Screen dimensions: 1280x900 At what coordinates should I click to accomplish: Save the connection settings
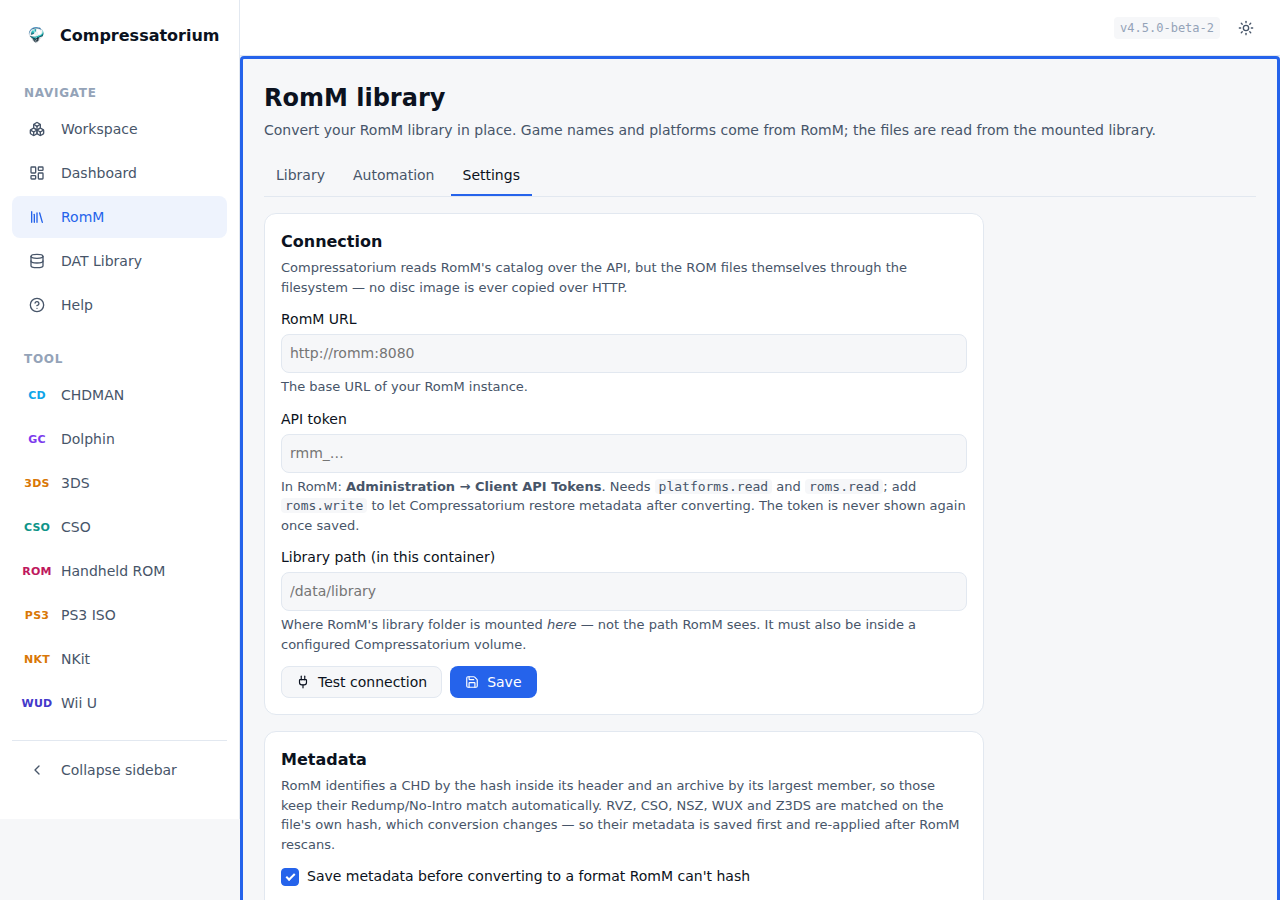(493, 682)
